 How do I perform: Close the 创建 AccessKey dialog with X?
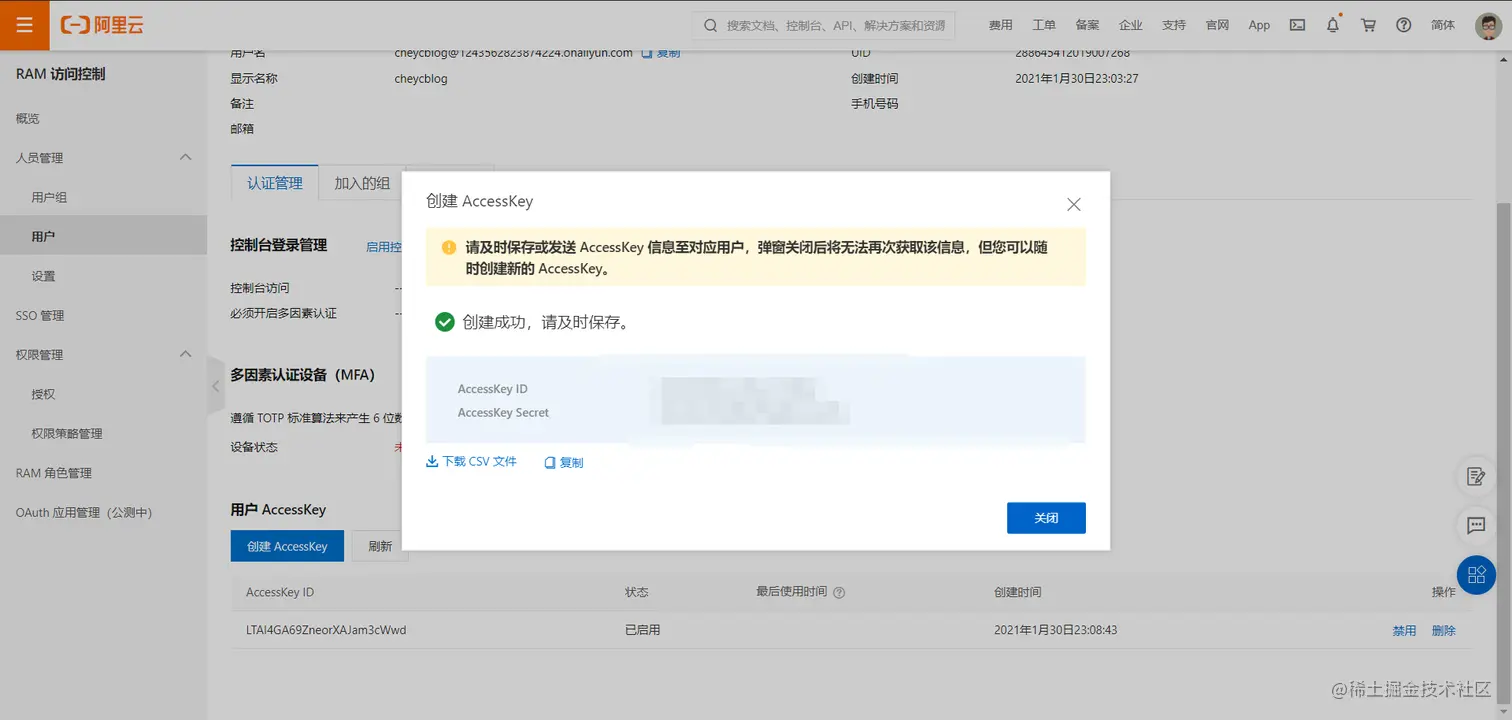point(1074,204)
